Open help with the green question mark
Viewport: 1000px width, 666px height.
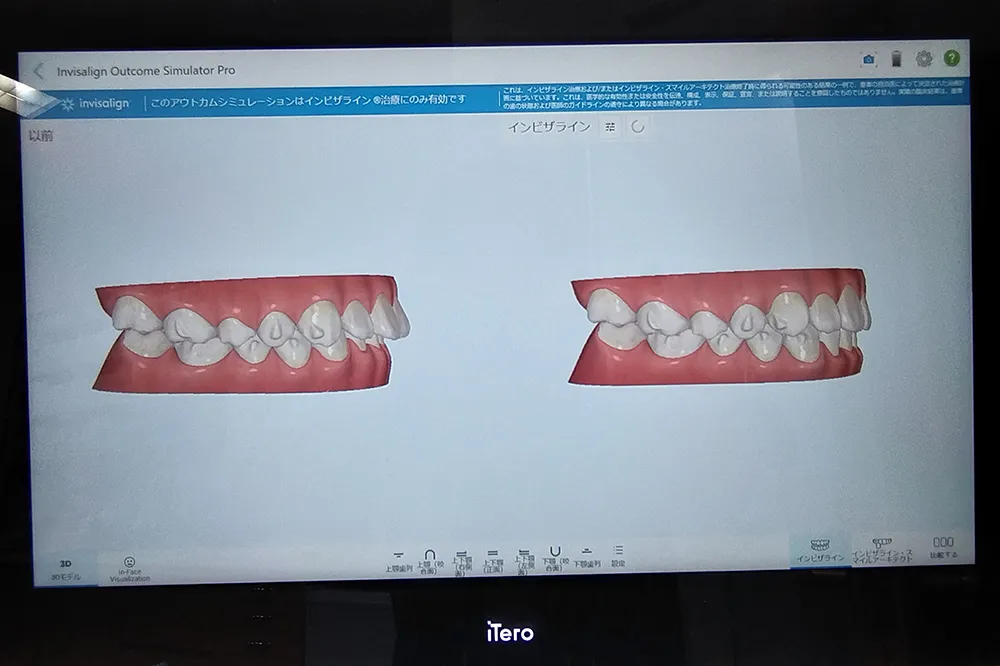pyautogui.click(x=951, y=59)
